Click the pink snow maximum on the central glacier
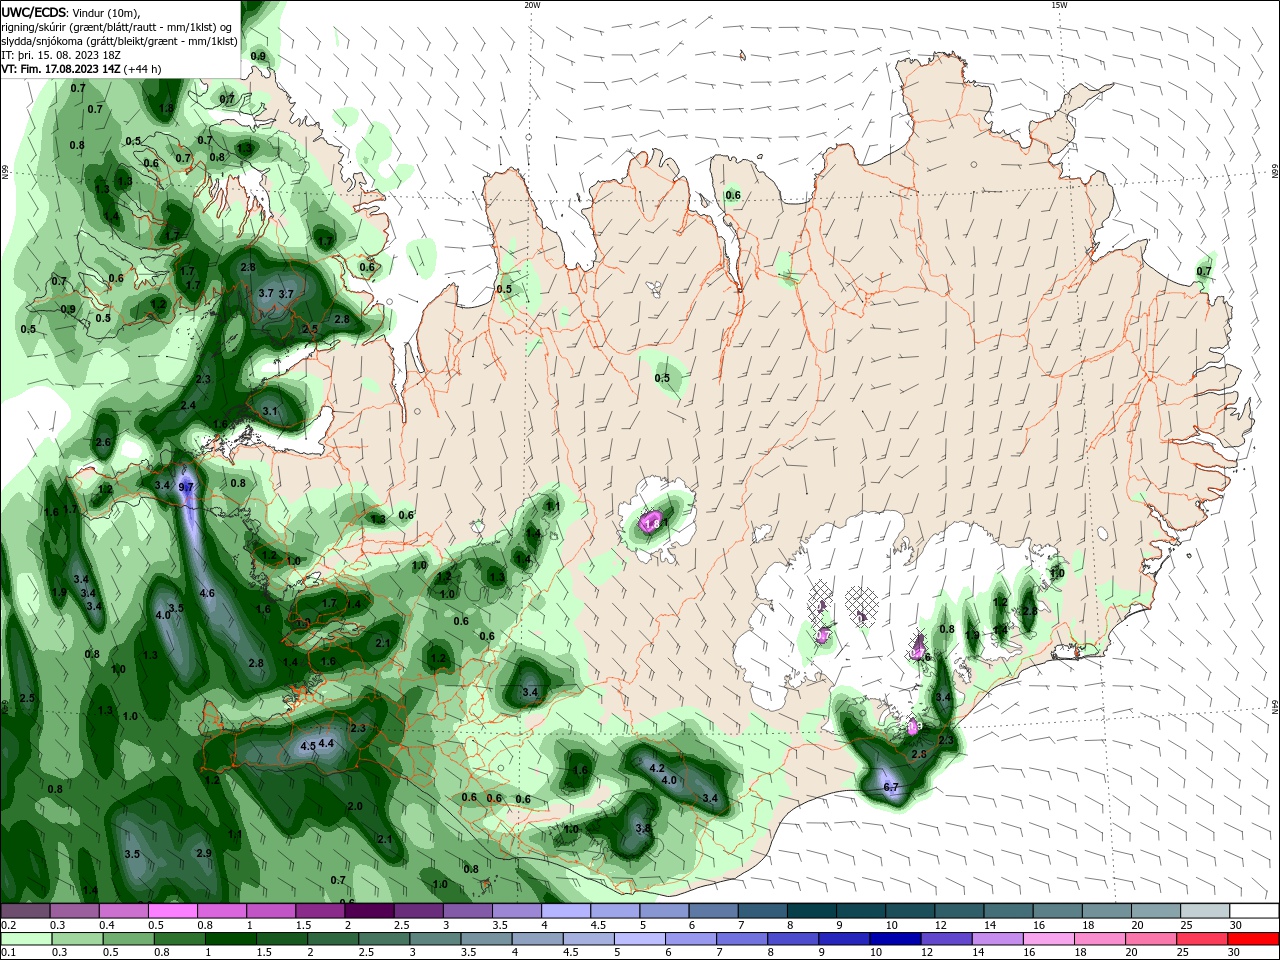Viewport: 1280px width, 960px height. 652,521
